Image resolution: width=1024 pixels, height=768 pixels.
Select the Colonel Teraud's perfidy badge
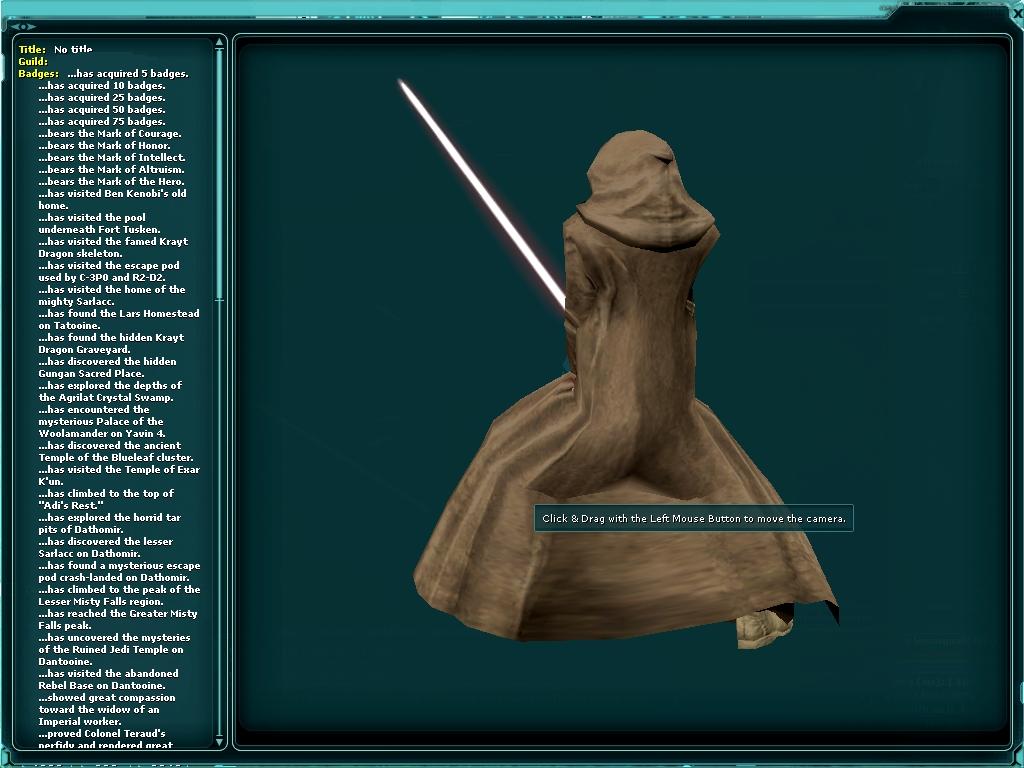tap(106, 739)
